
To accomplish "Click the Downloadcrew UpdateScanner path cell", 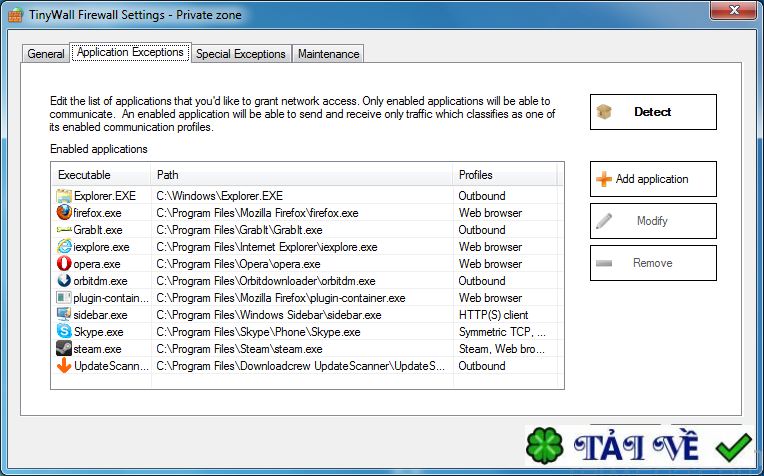I will click(300, 366).
